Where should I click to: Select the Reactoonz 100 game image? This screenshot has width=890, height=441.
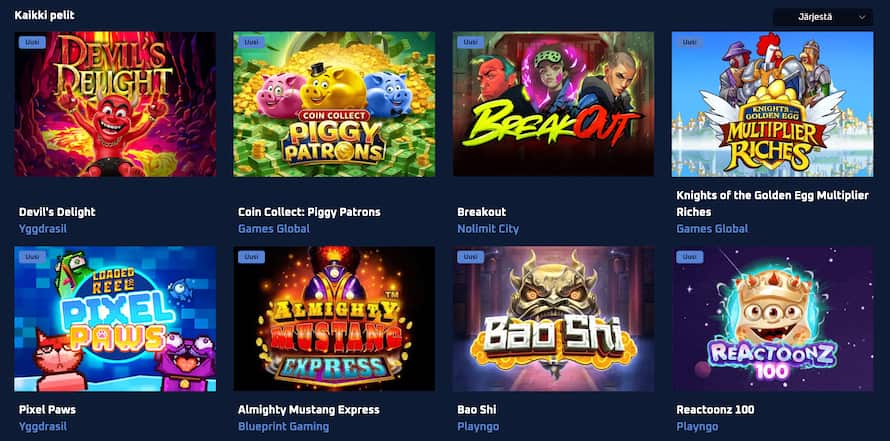click(x=773, y=318)
